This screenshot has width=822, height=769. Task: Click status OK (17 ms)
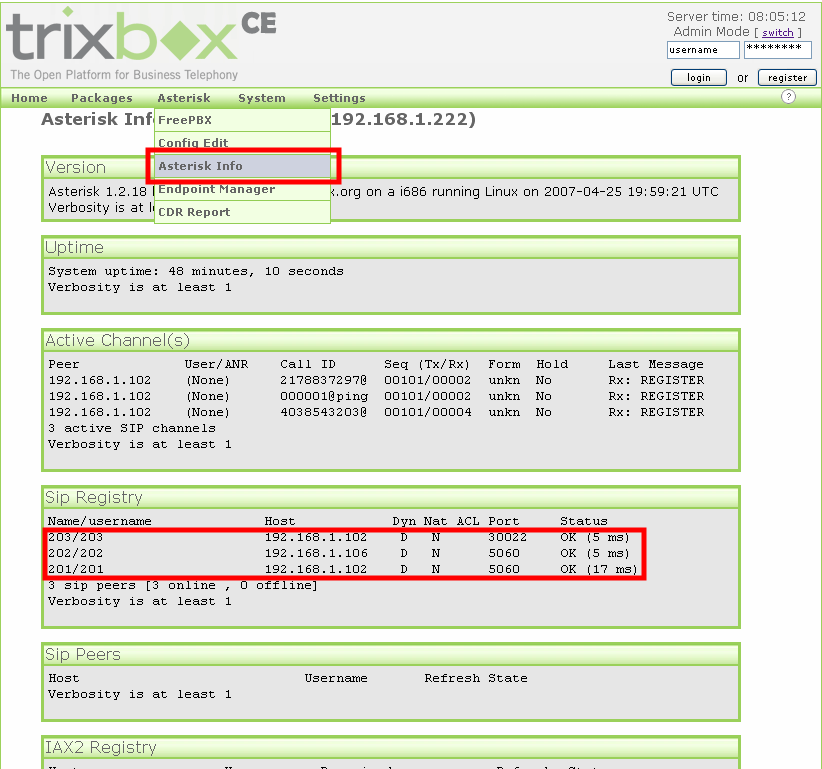coord(599,569)
